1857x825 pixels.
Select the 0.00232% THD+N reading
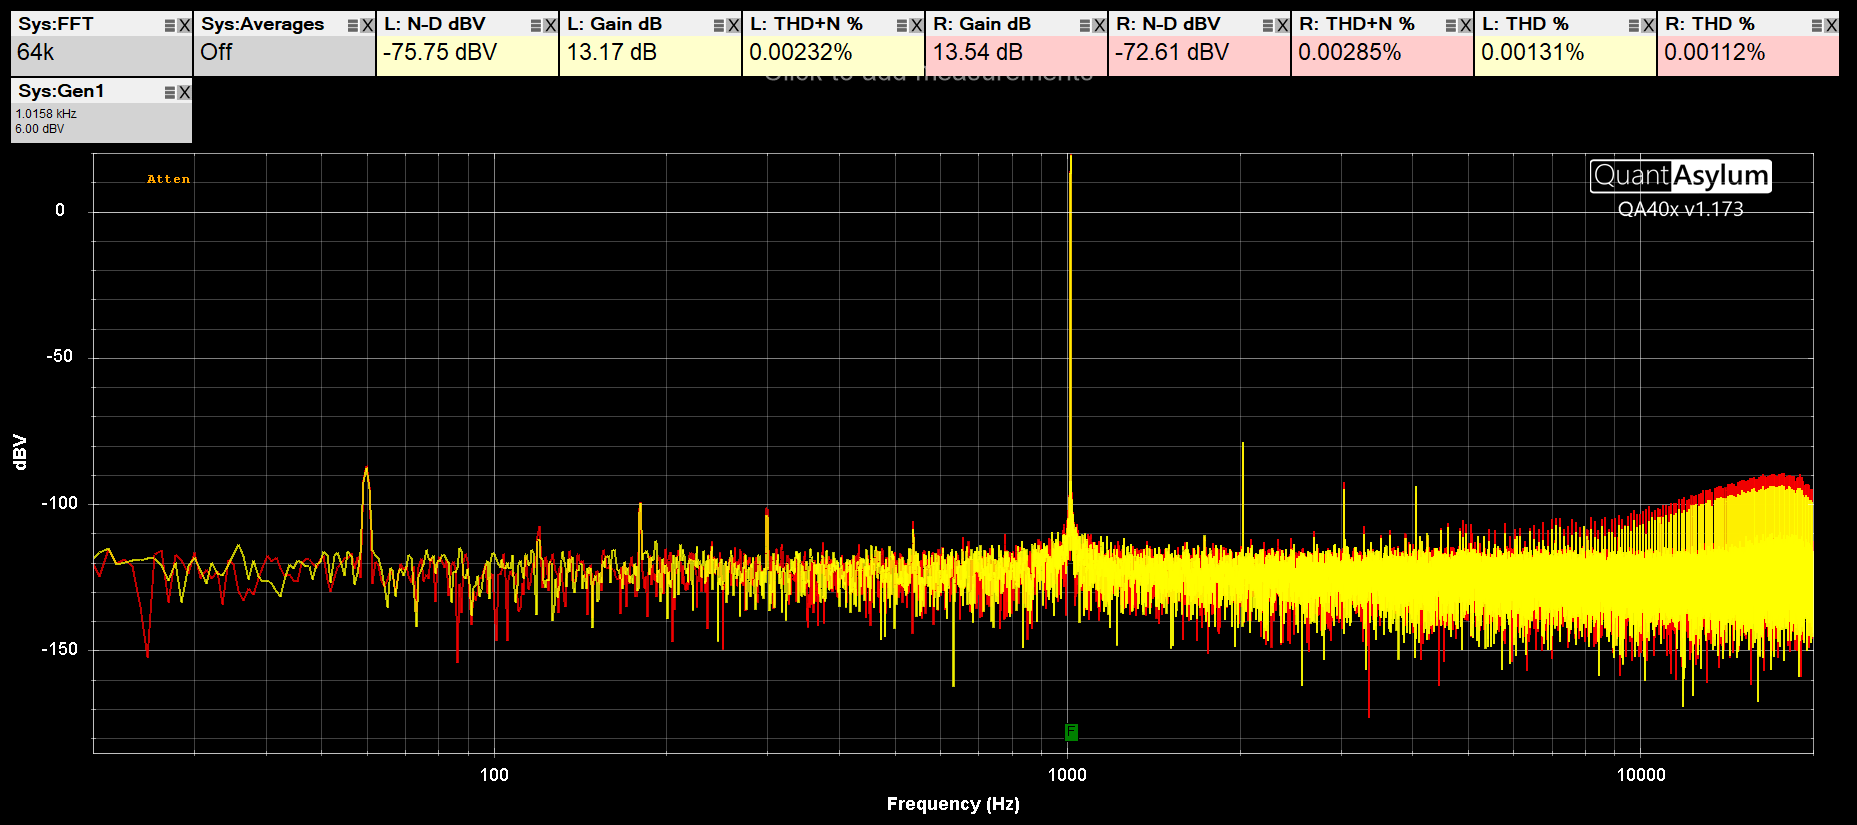[x=801, y=52]
